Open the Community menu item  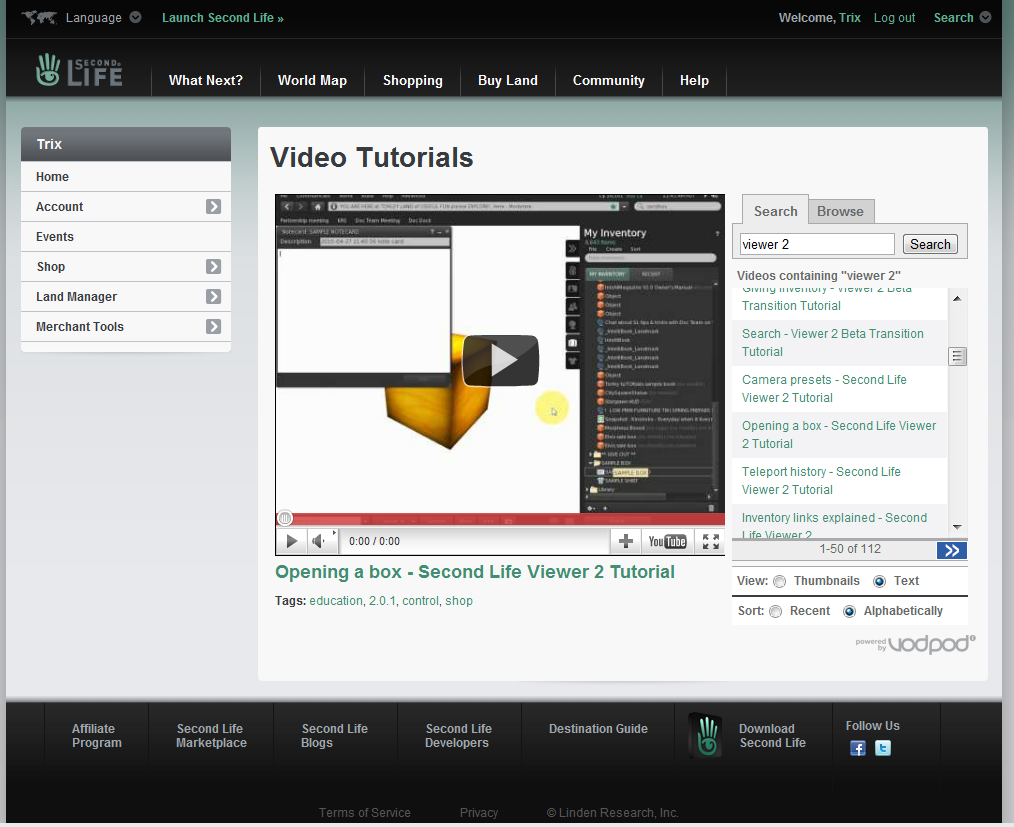[x=609, y=80]
